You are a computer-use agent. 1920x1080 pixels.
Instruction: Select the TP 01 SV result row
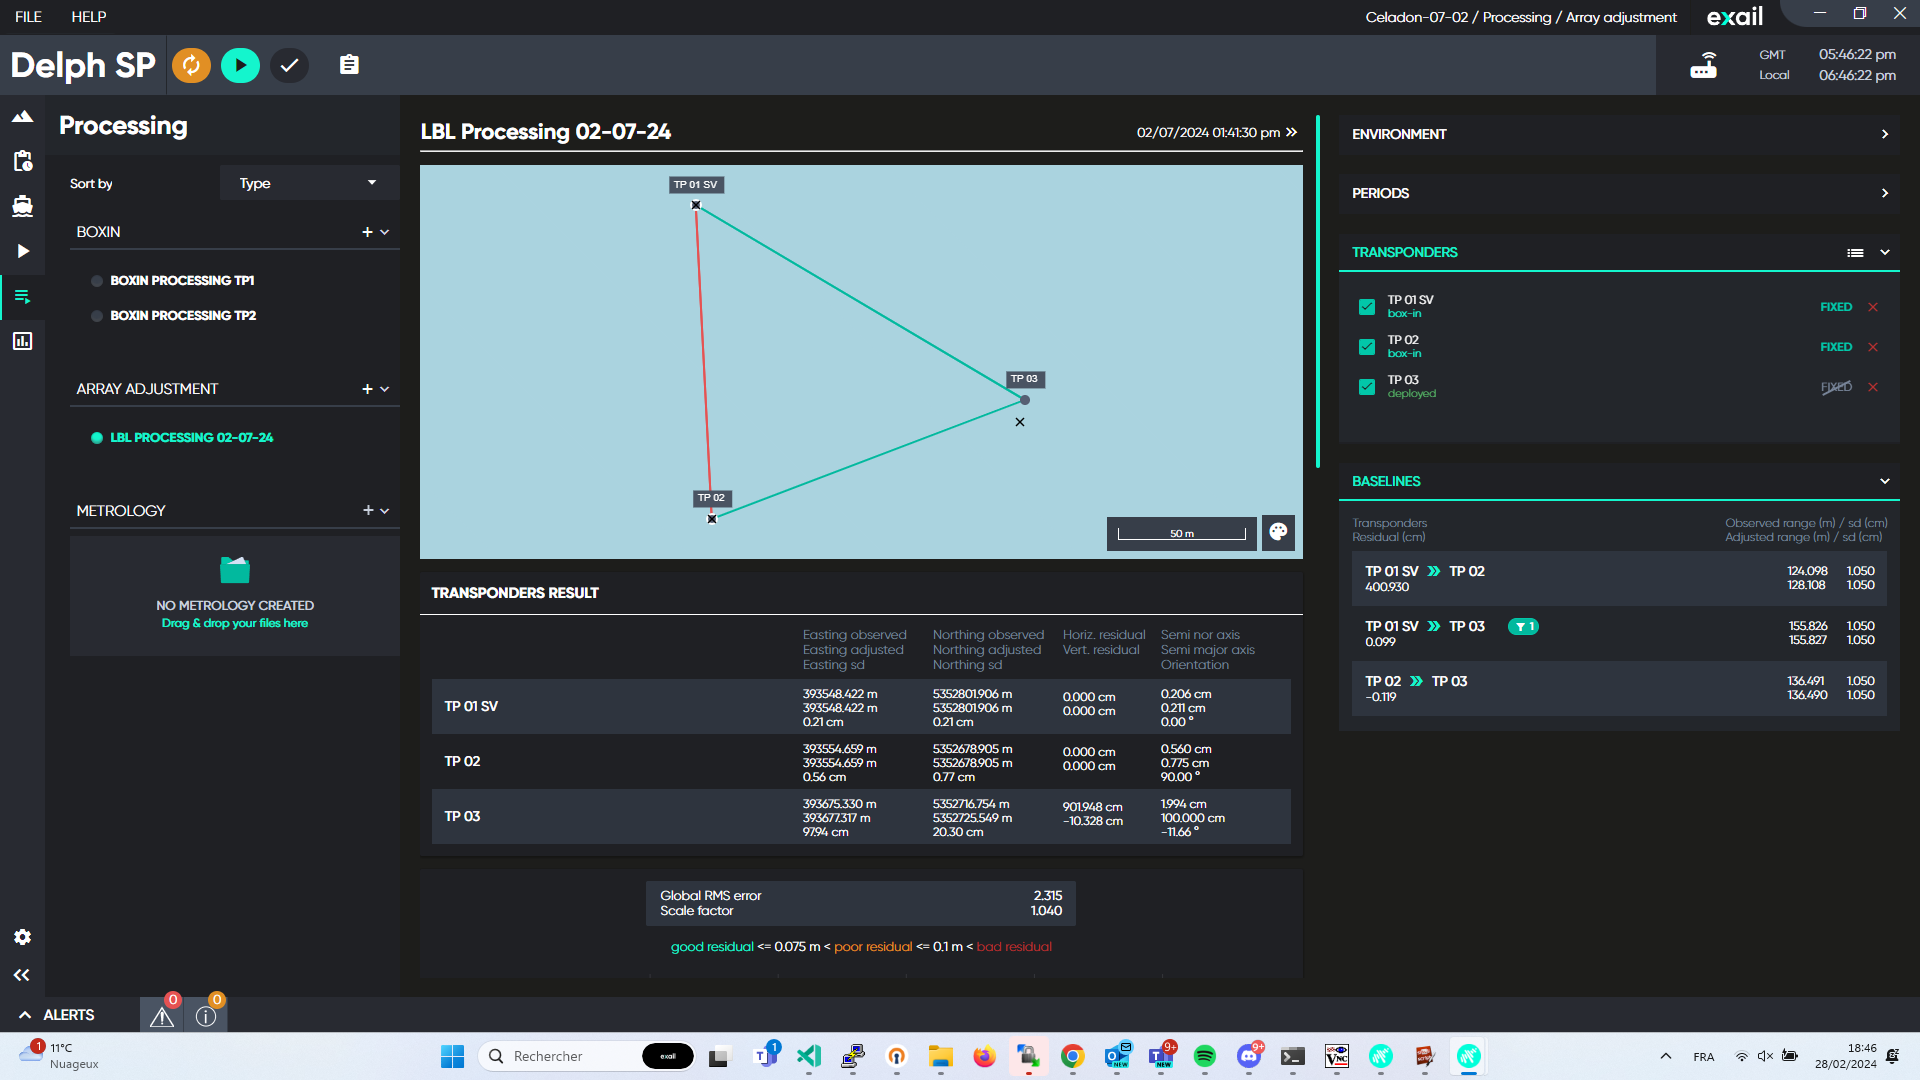point(861,707)
